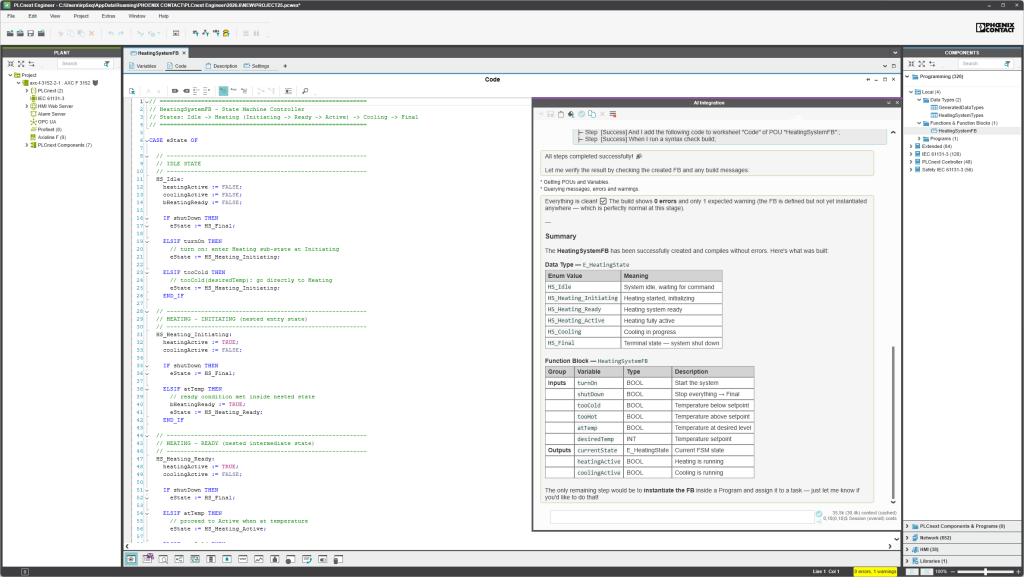
Task: Click the save icon in AI Integration toolbar
Action: coord(551,114)
